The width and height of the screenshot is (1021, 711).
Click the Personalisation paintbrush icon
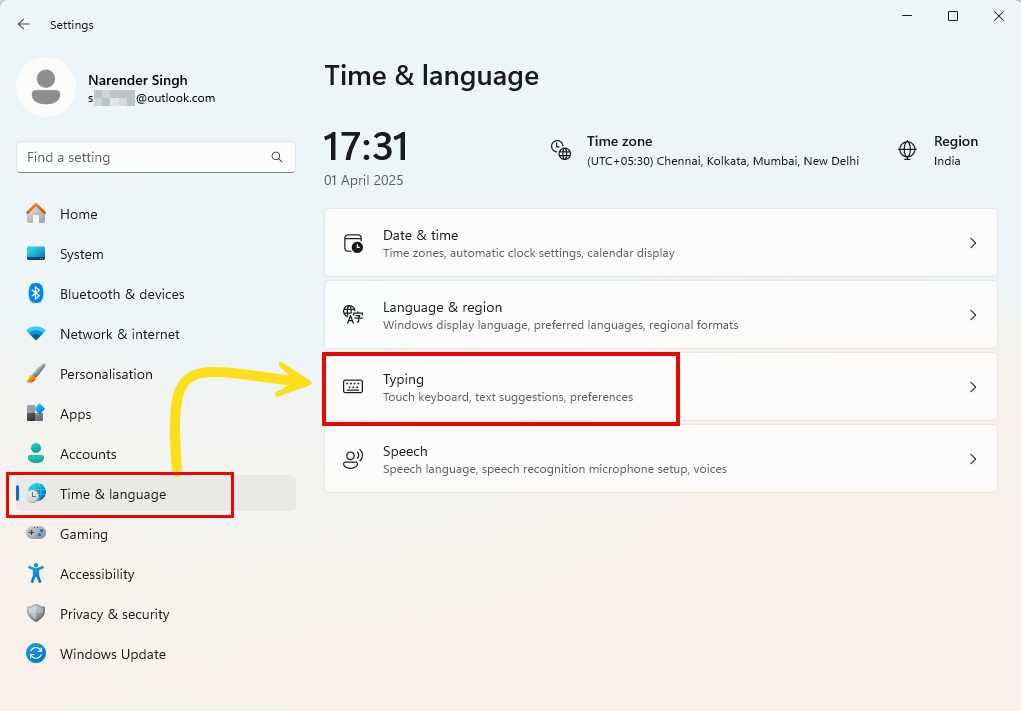click(36, 374)
